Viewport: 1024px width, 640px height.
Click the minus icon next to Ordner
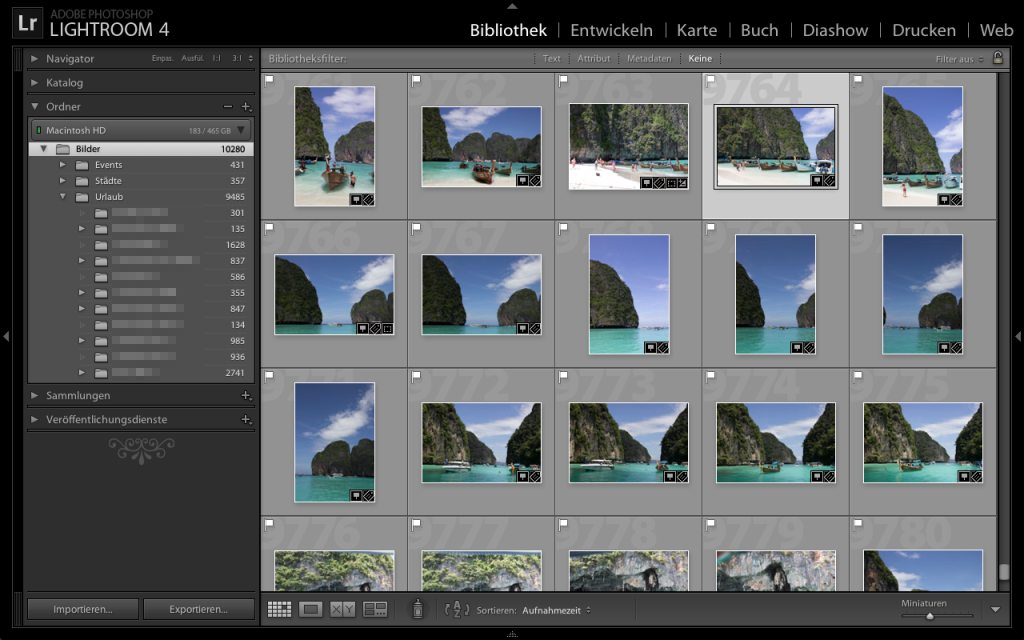click(228, 106)
